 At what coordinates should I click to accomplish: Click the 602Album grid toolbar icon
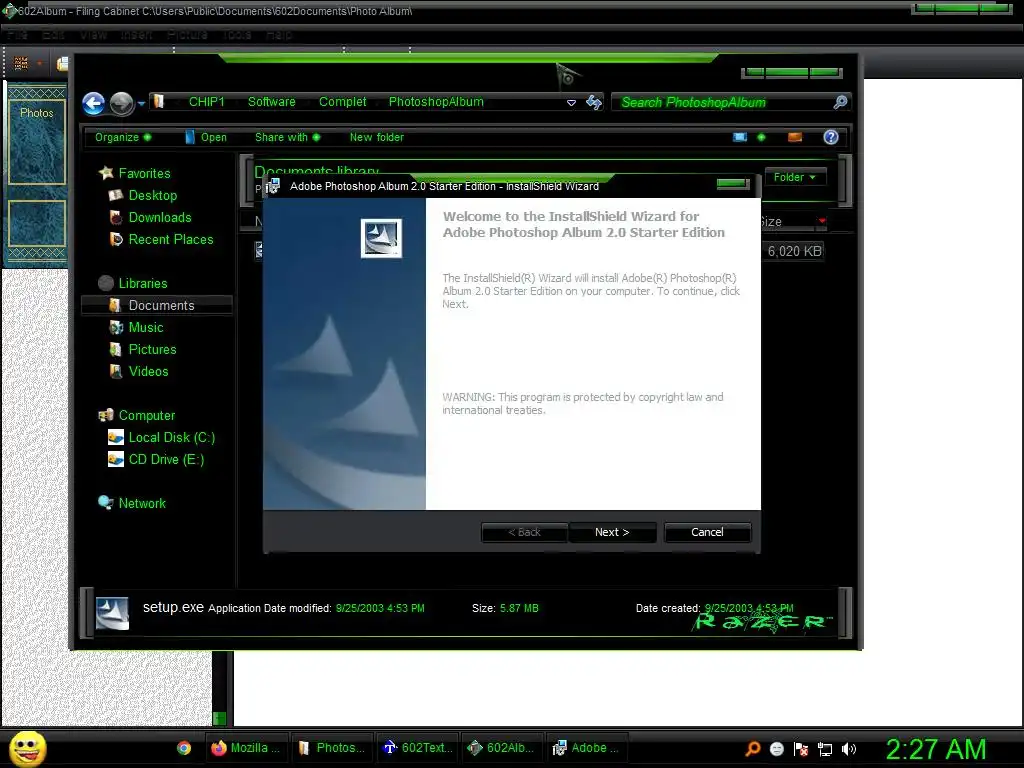point(21,63)
